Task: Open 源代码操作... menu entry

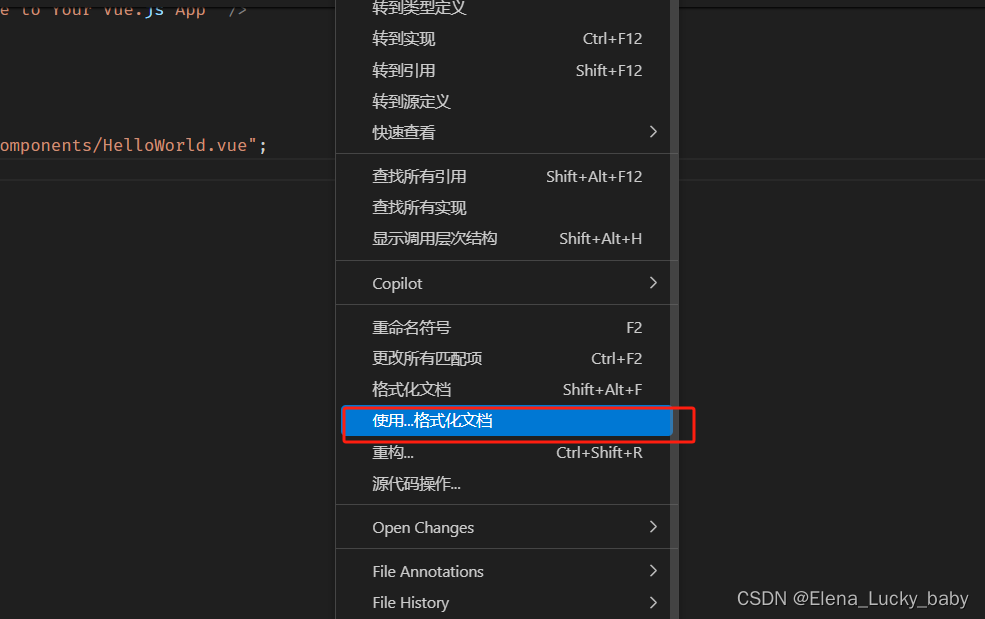Action: click(x=506, y=484)
